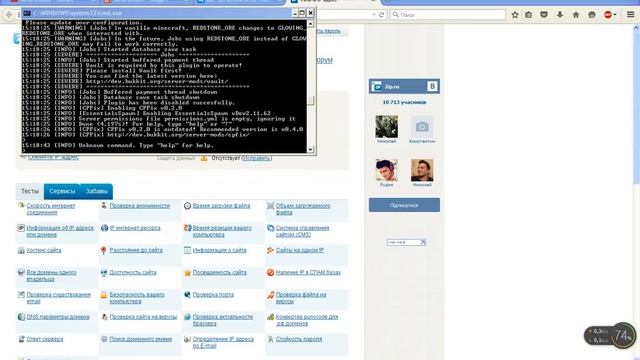Open the downloads arrow icon in Firefox toolbar
Viewport: 640px width, 360px height.
(x=560, y=15)
